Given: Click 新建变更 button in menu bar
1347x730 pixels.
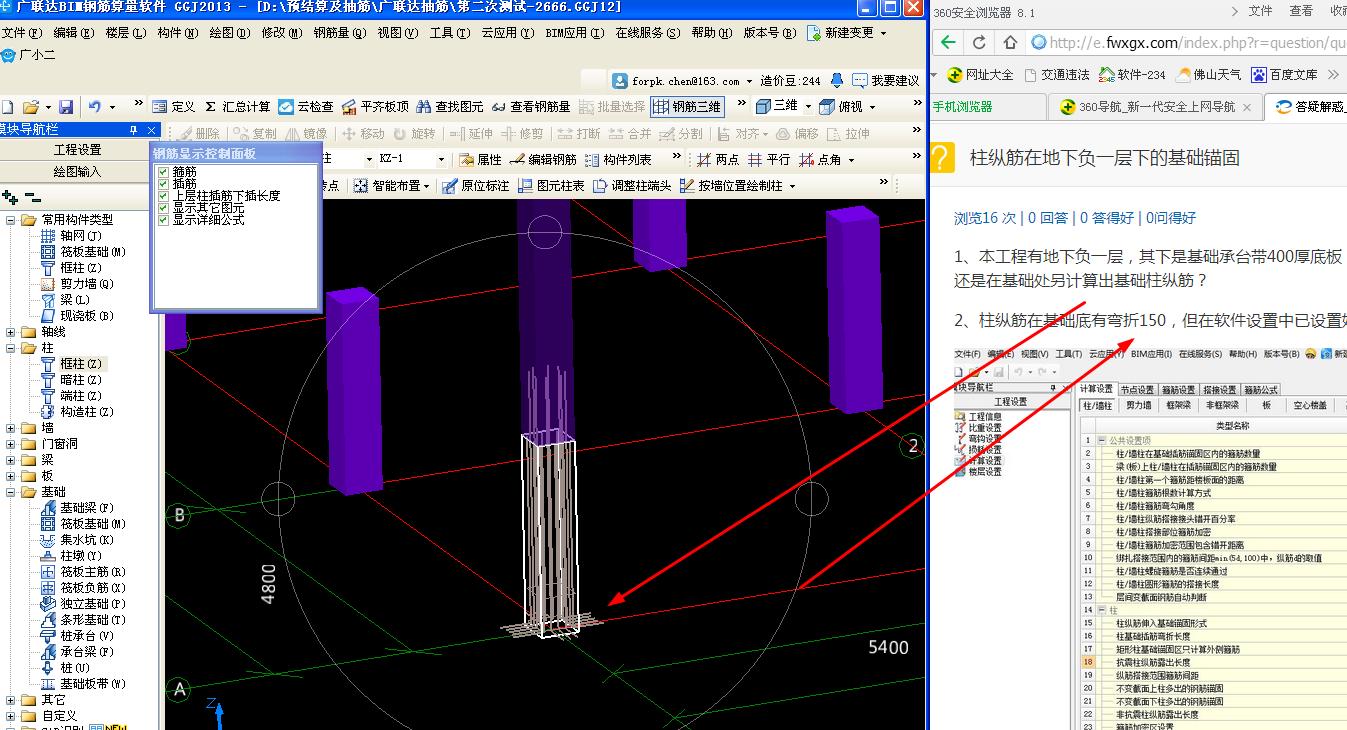Looking at the screenshot, I should click(849, 33).
